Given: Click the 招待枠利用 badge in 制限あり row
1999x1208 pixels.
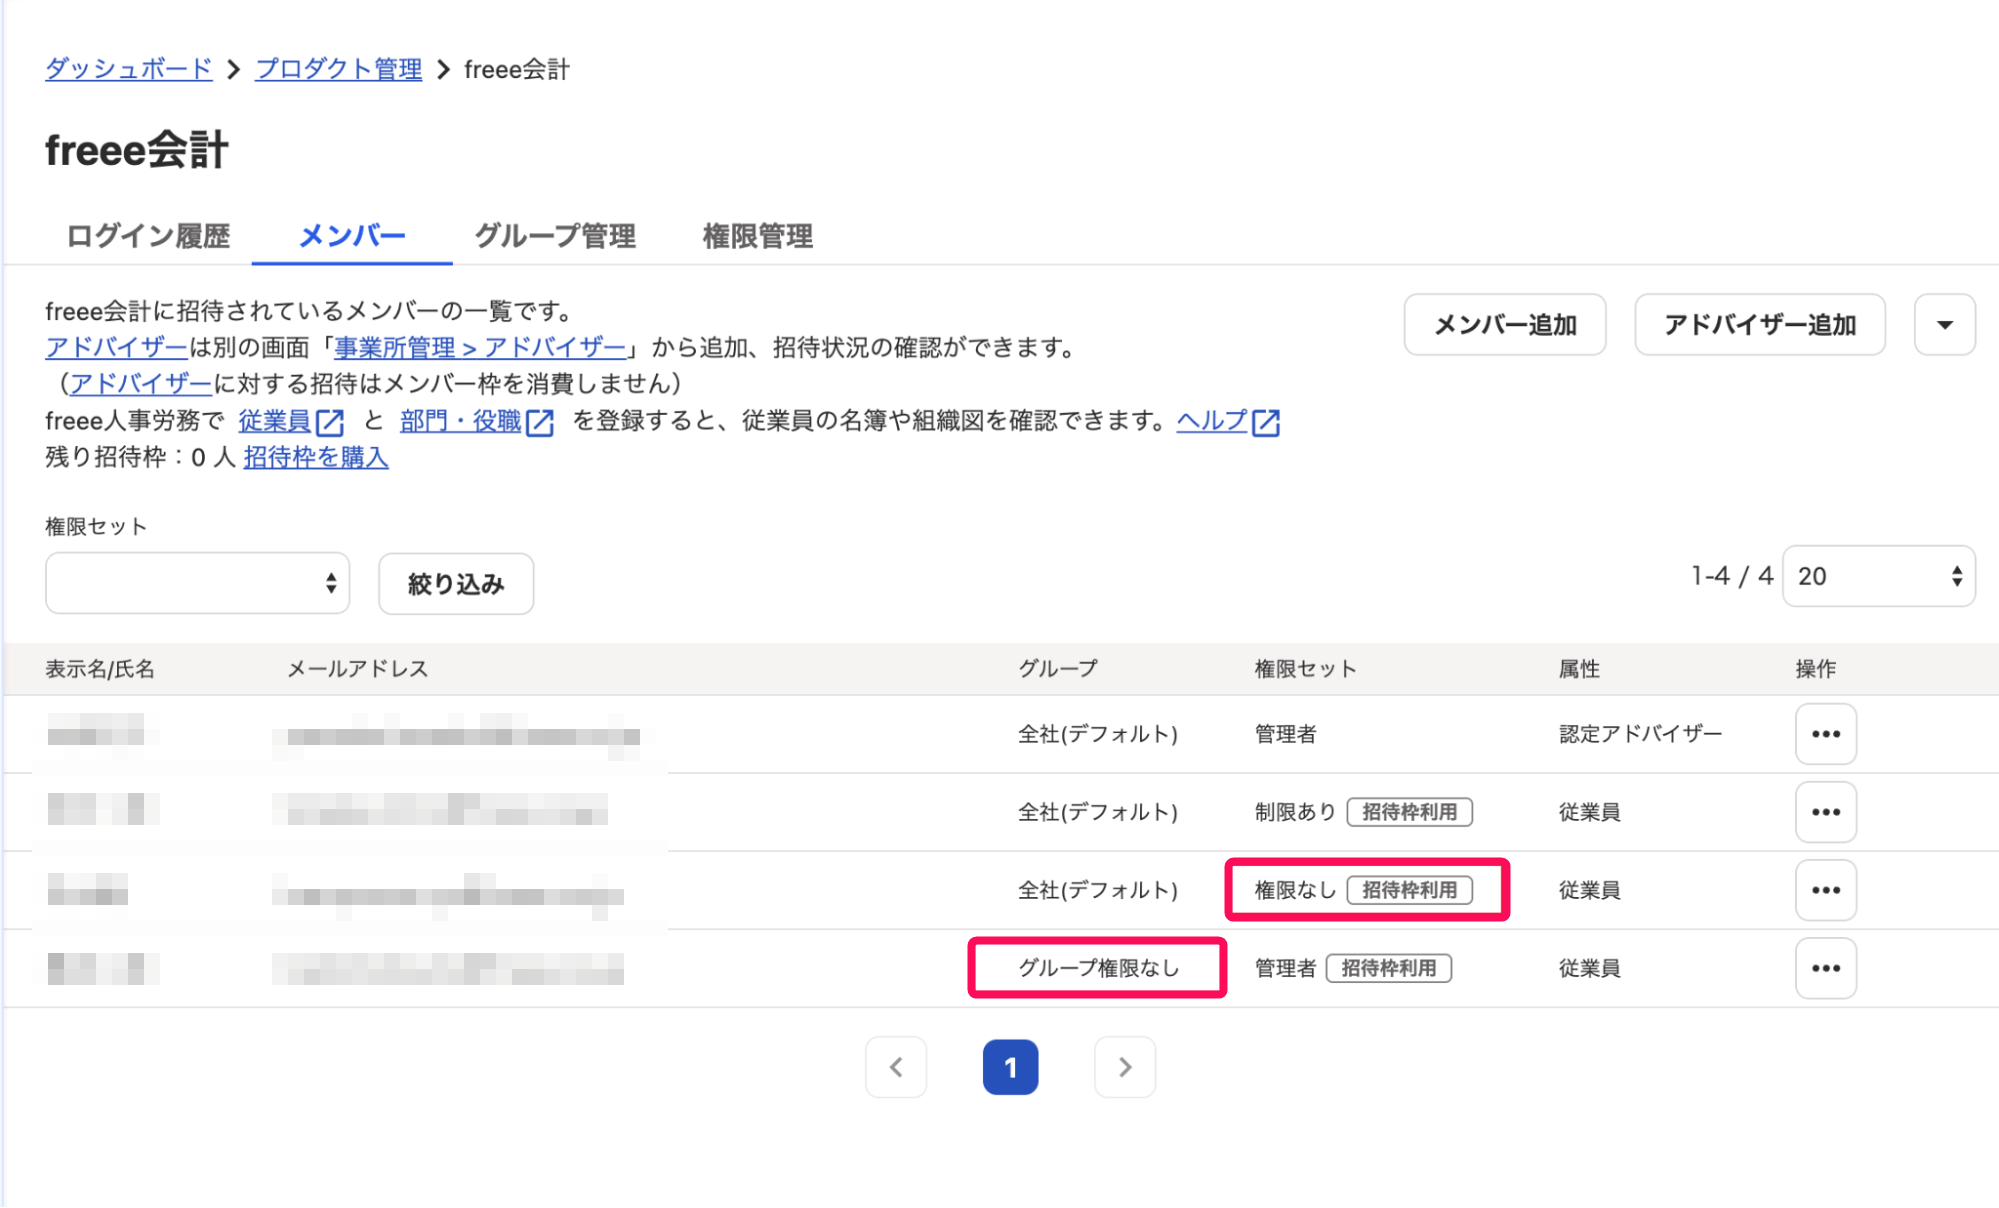Looking at the screenshot, I should (1410, 812).
